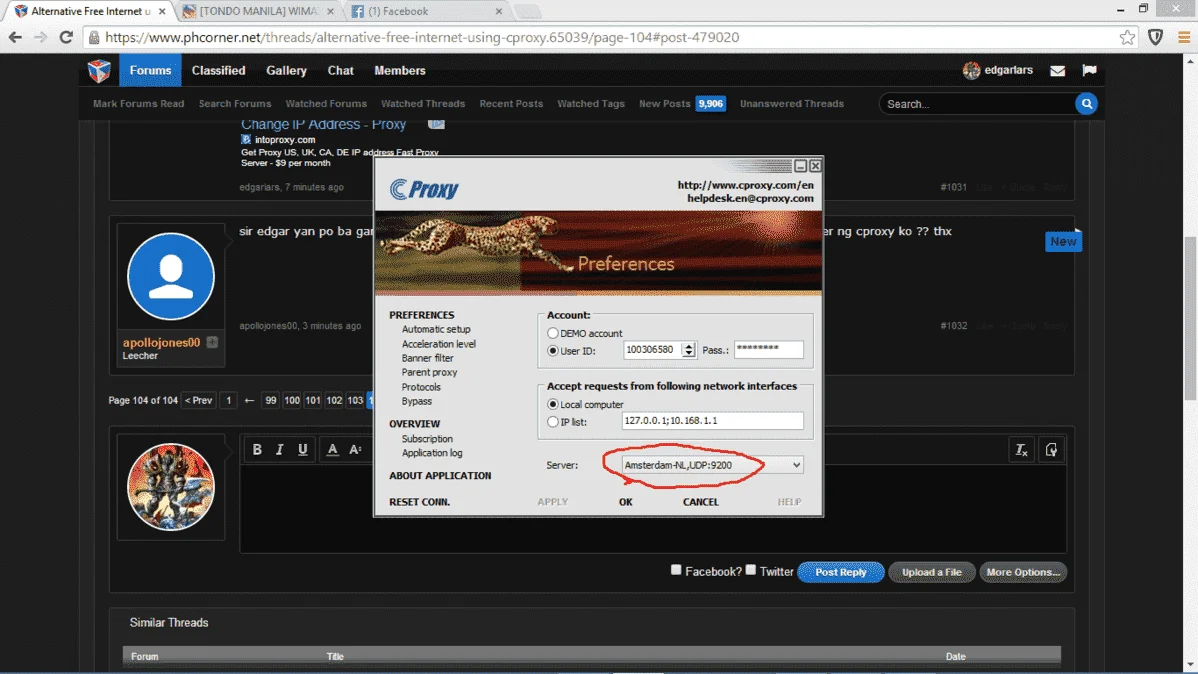Screen dimensions: 1198x674
Task: Open cproxy.com website link
Action: click(x=745, y=185)
